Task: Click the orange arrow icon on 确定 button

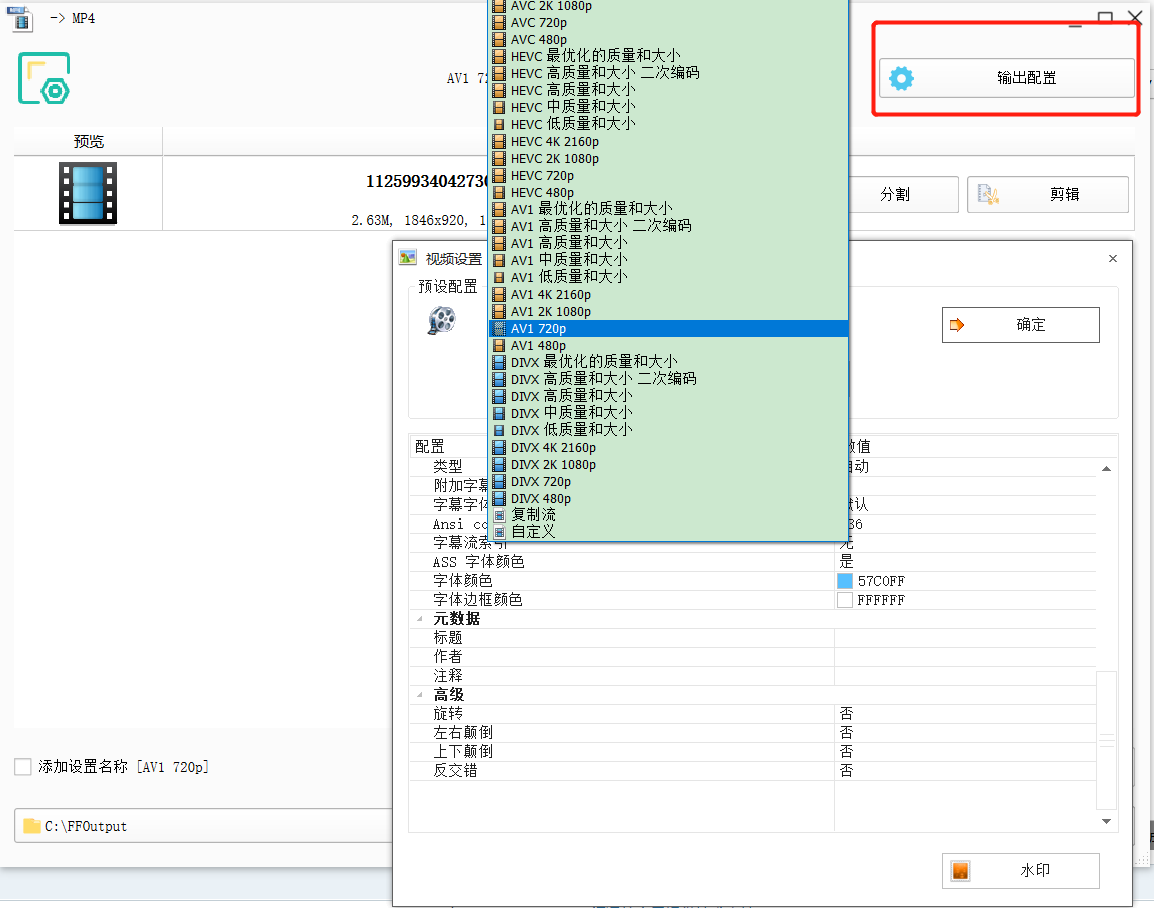Action: click(x=957, y=325)
